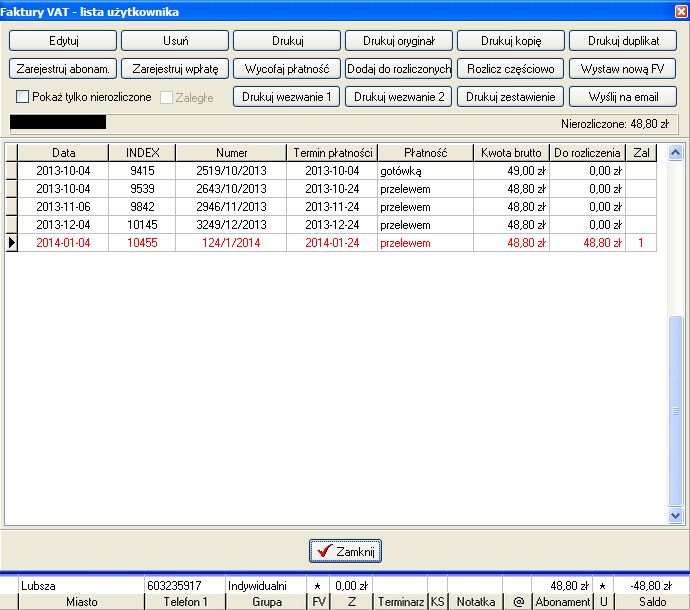Image resolution: width=690 pixels, height=610 pixels.
Task: Click the current row indicator arrow
Action: click(12, 243)
